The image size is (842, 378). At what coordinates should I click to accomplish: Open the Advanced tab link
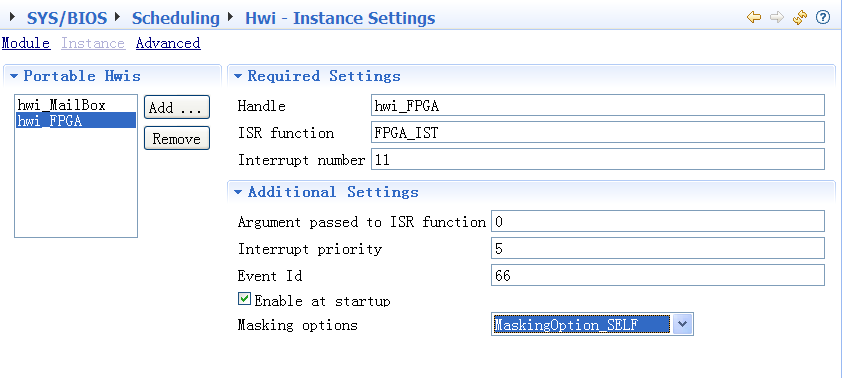(x=168, y=43)
